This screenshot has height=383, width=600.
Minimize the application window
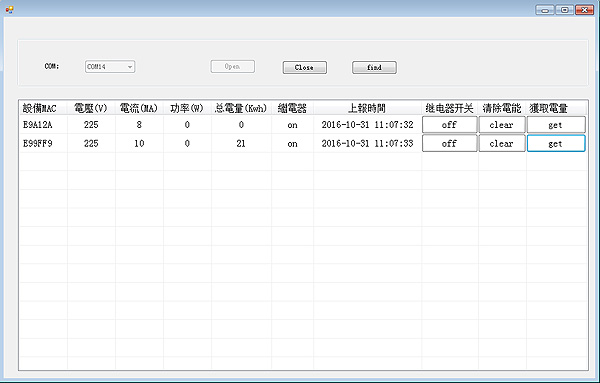coord(545,10)
